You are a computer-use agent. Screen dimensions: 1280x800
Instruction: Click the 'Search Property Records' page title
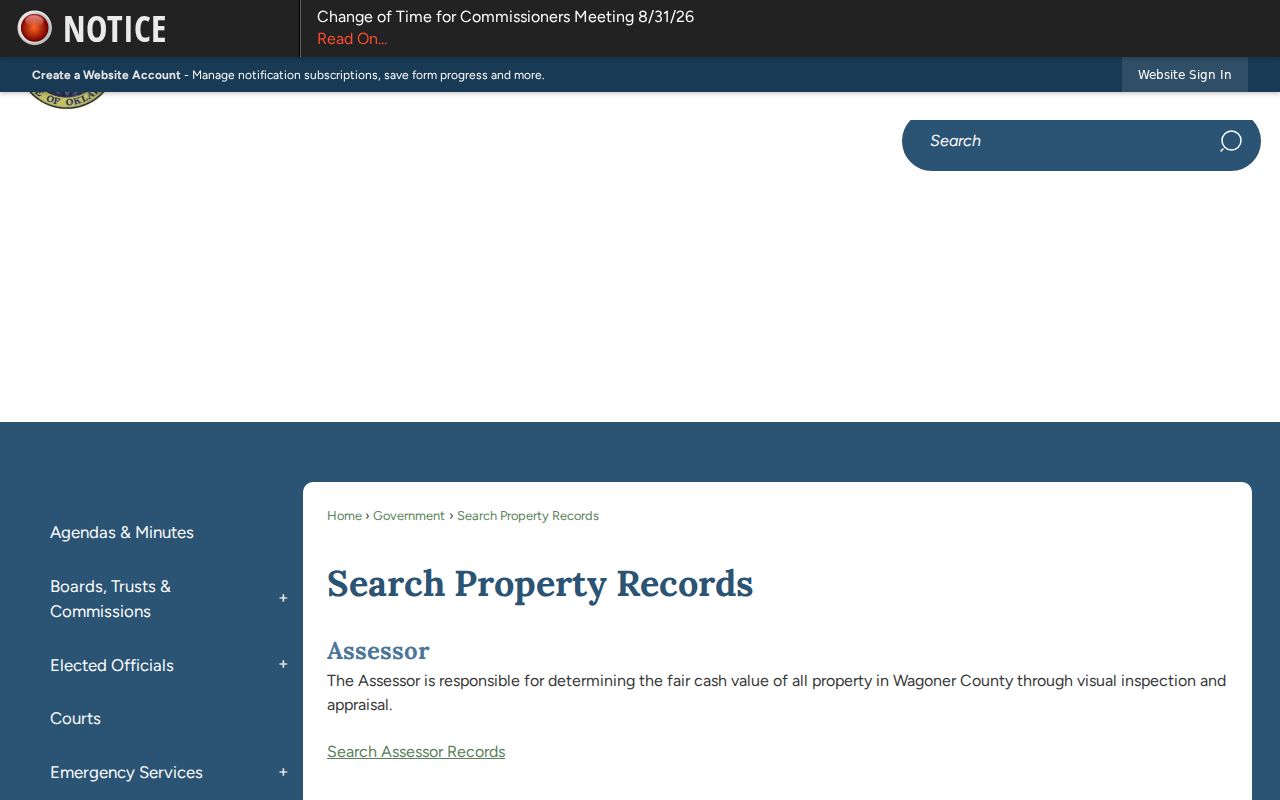[540, 584]
